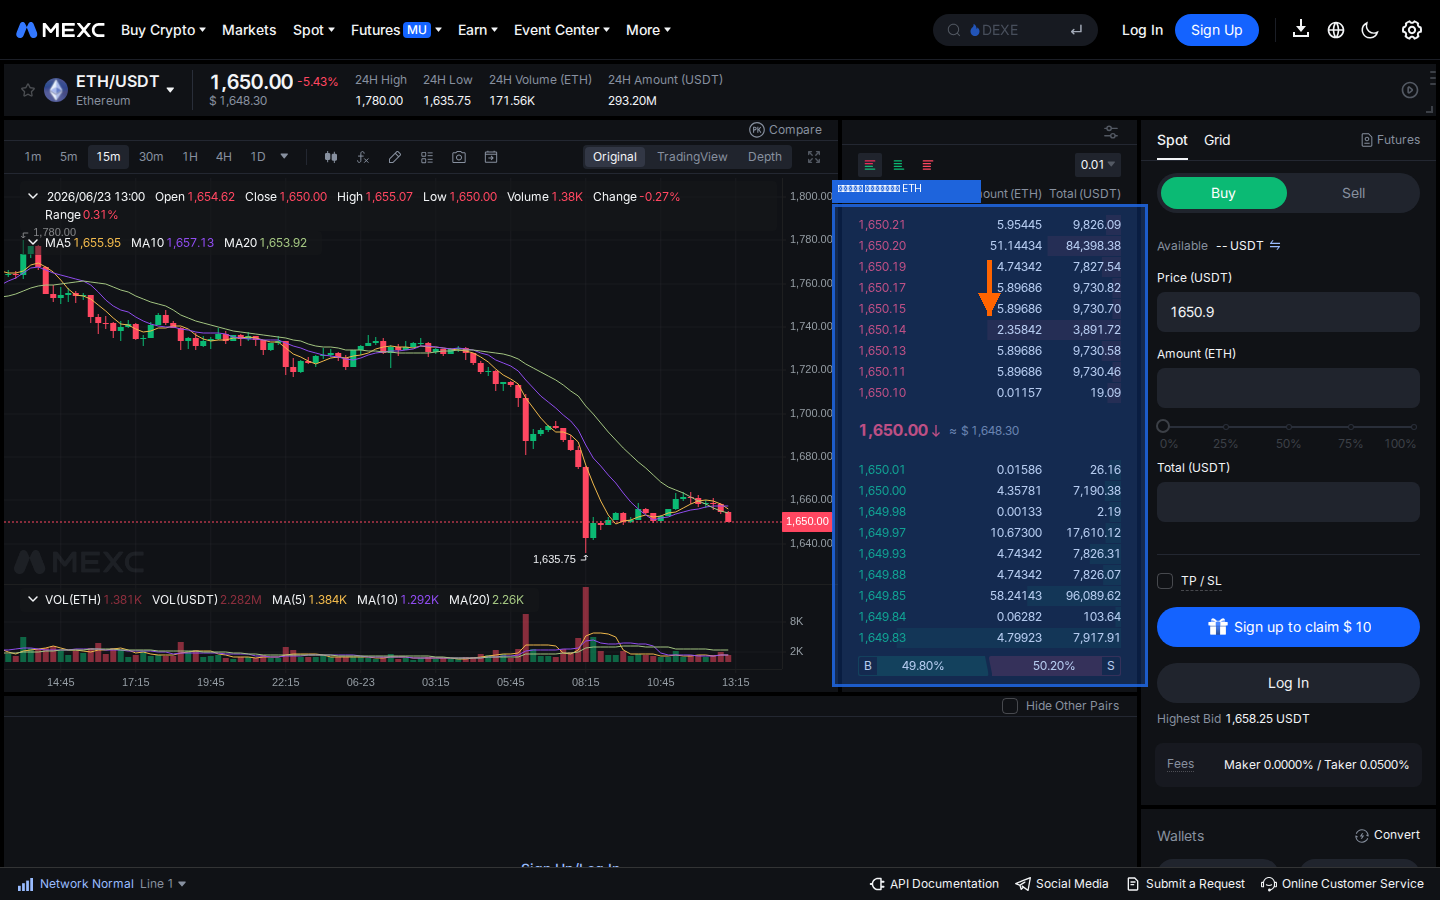Open the chart layout list icon

click(427, 157)
